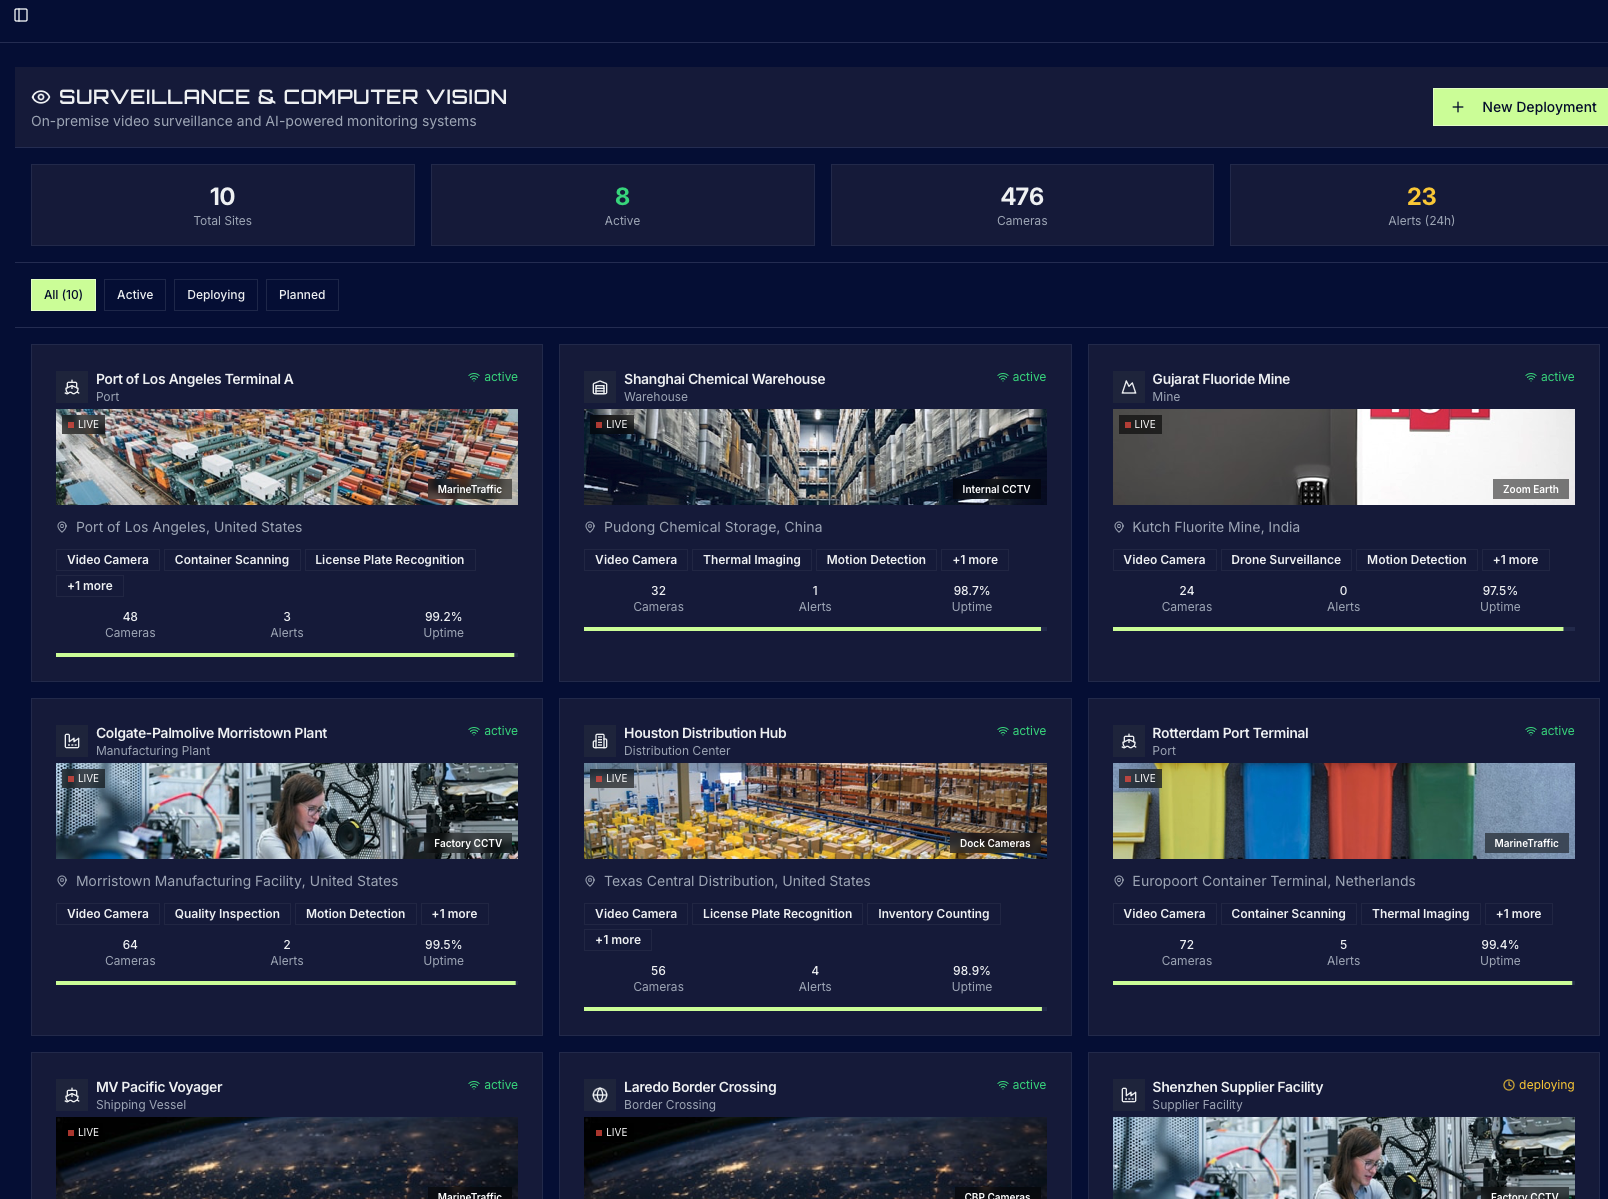Click location pin next to Kutch Fluorite Mine
Viewport: 1608px width, 1199px height.
point(1119,527)
